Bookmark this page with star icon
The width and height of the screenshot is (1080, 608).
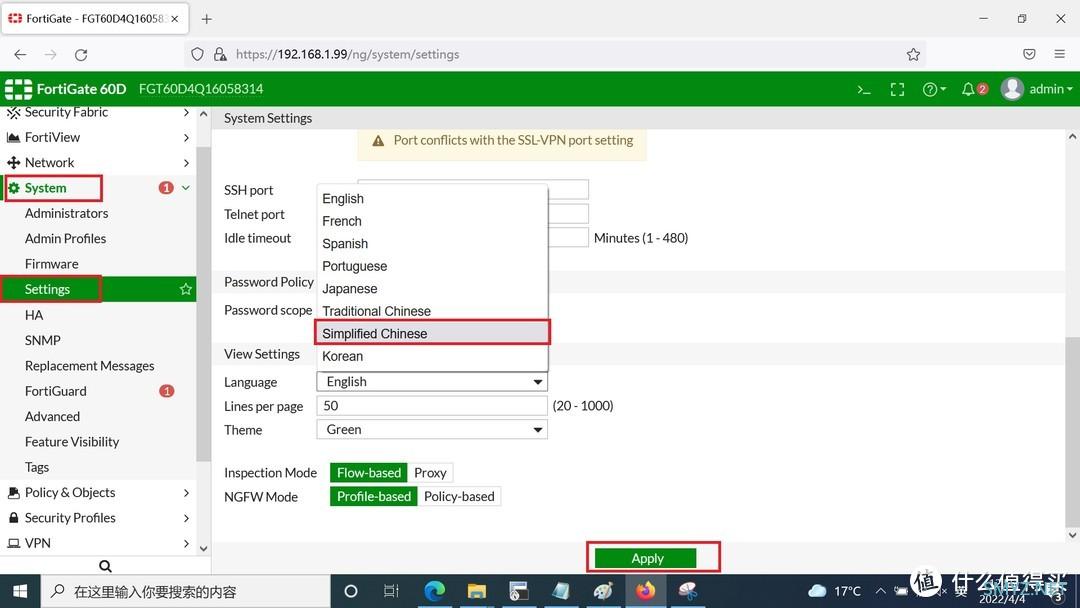913,55
